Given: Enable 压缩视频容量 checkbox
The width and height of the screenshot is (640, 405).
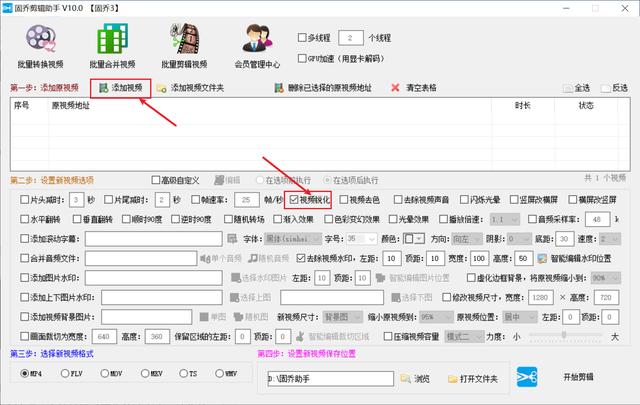Looking at the screenshot, I should (388, 336).
